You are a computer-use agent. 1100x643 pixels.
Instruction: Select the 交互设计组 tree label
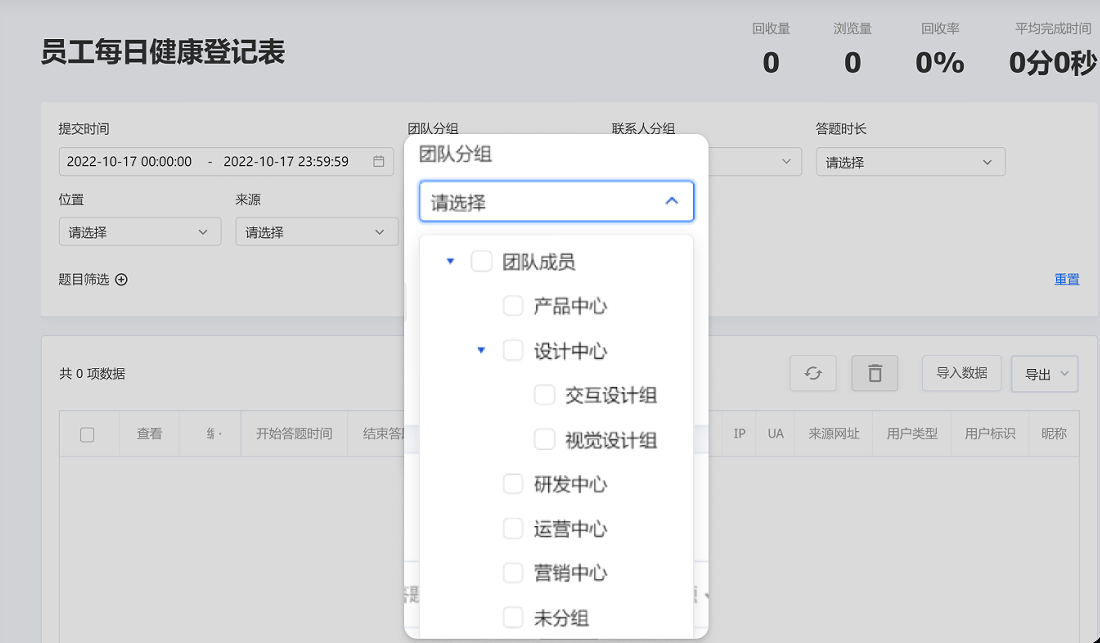point(610,395)
